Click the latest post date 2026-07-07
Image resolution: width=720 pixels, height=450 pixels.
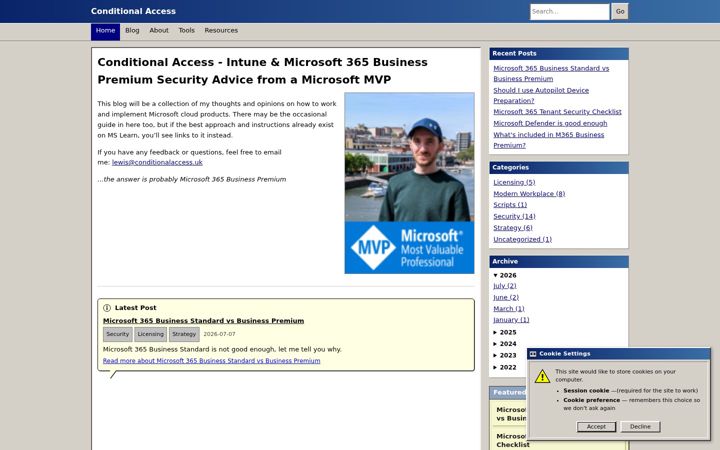pyautogui.click(x=219, y=334)
